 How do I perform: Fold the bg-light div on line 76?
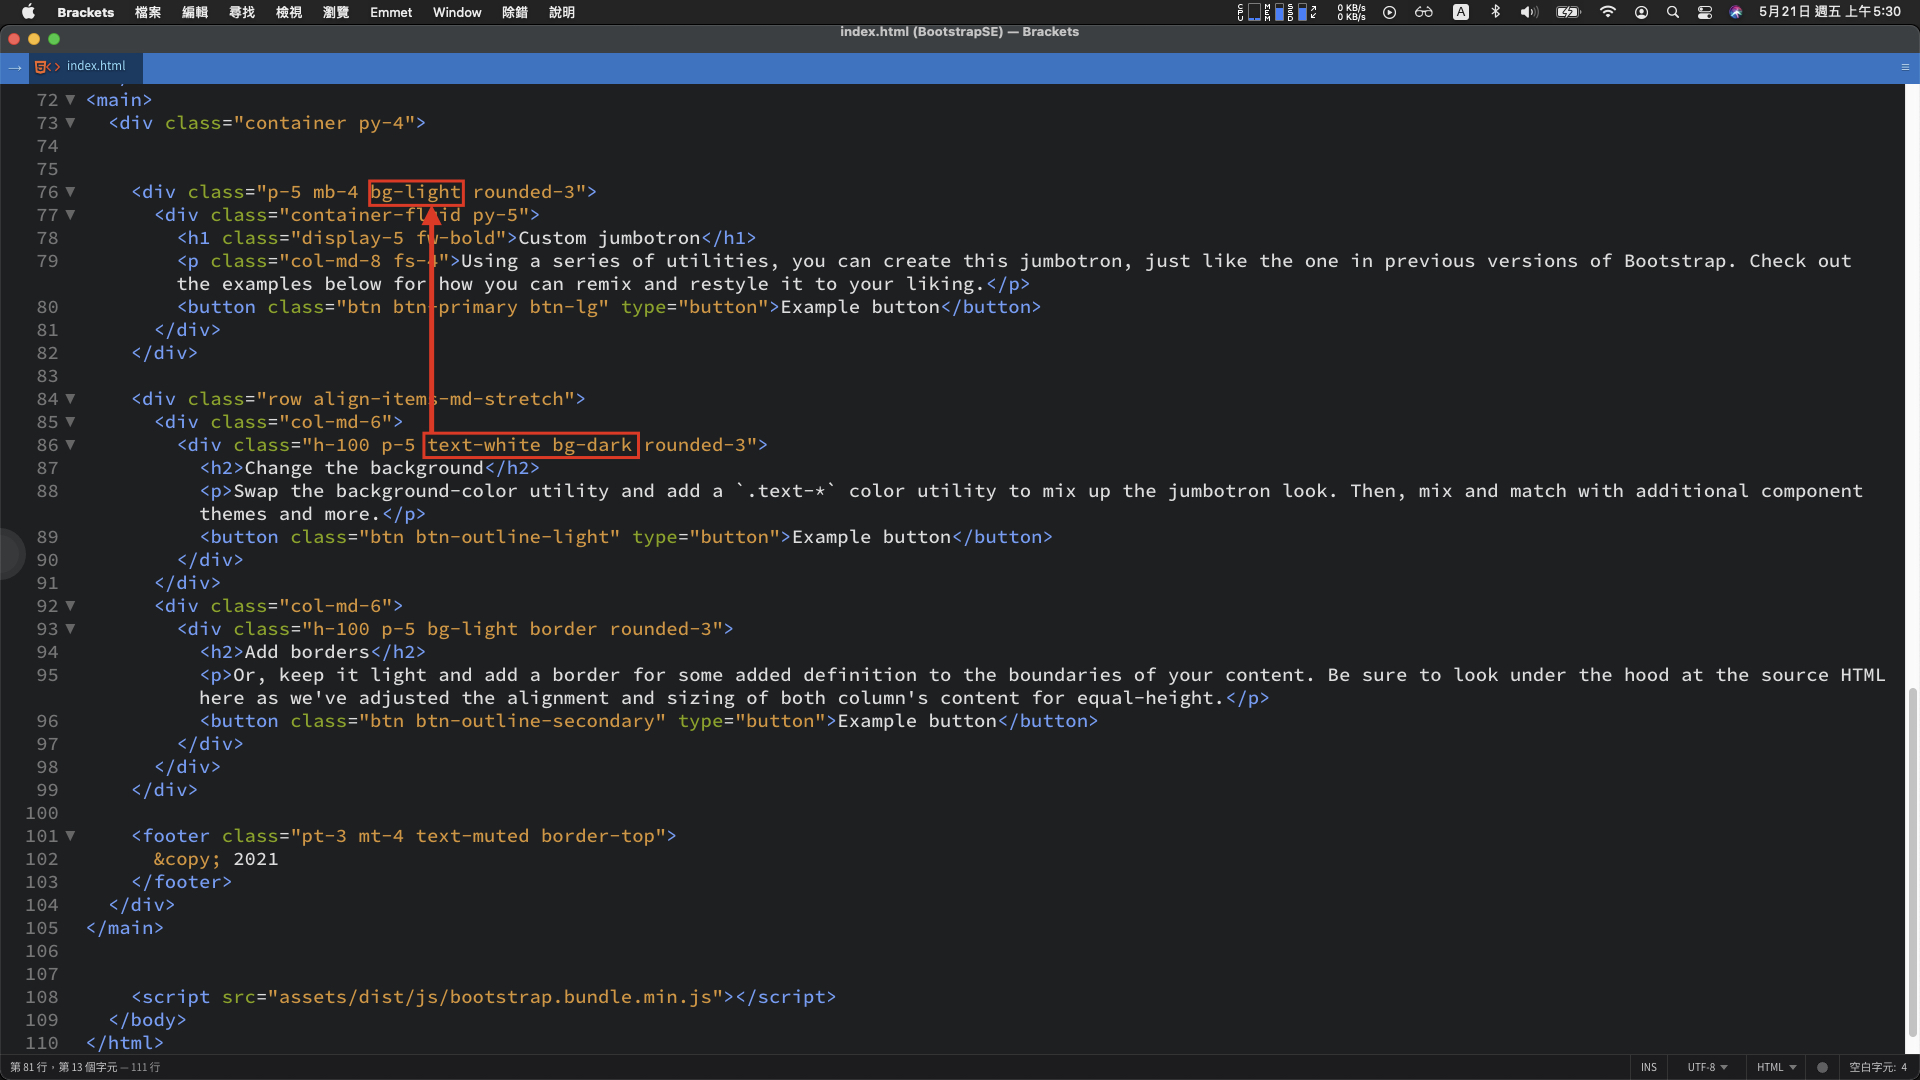[x=70, y=192]
